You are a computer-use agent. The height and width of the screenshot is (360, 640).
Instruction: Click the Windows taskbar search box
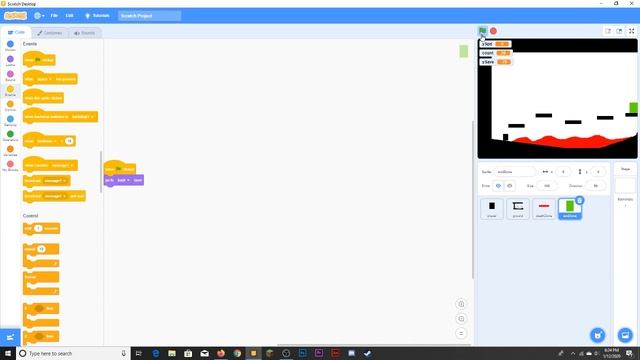click(73, 353)
